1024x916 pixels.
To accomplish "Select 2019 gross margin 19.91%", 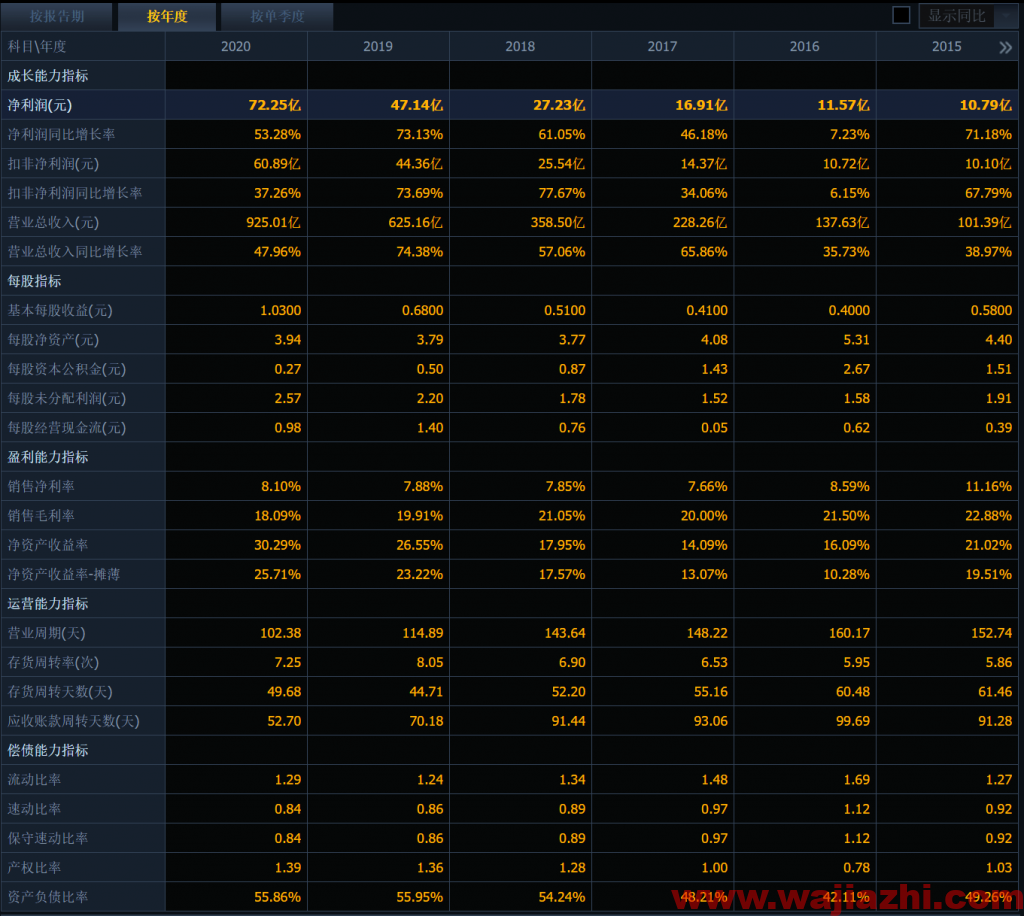I will 420,516.
